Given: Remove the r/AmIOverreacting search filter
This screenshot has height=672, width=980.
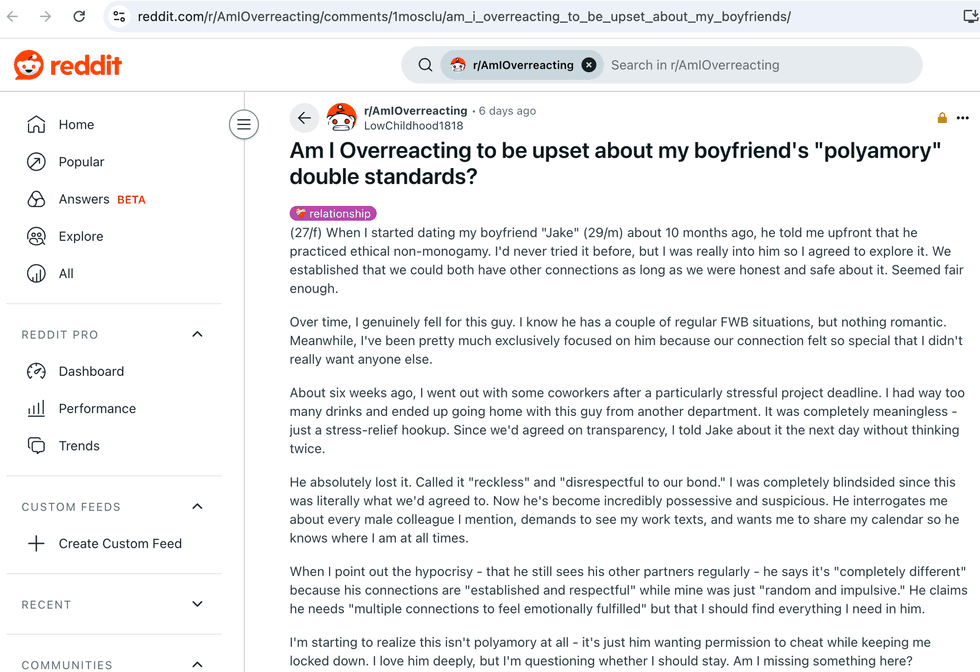Looking at the screenshot, I should point(589,65).
